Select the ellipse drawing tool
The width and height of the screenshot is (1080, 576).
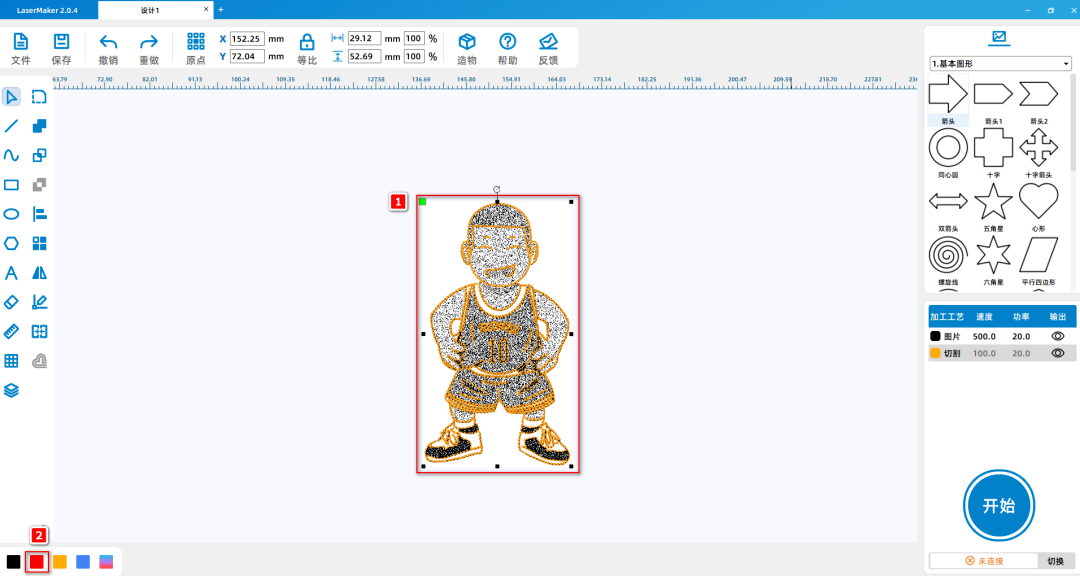click(x=12, y=214)
